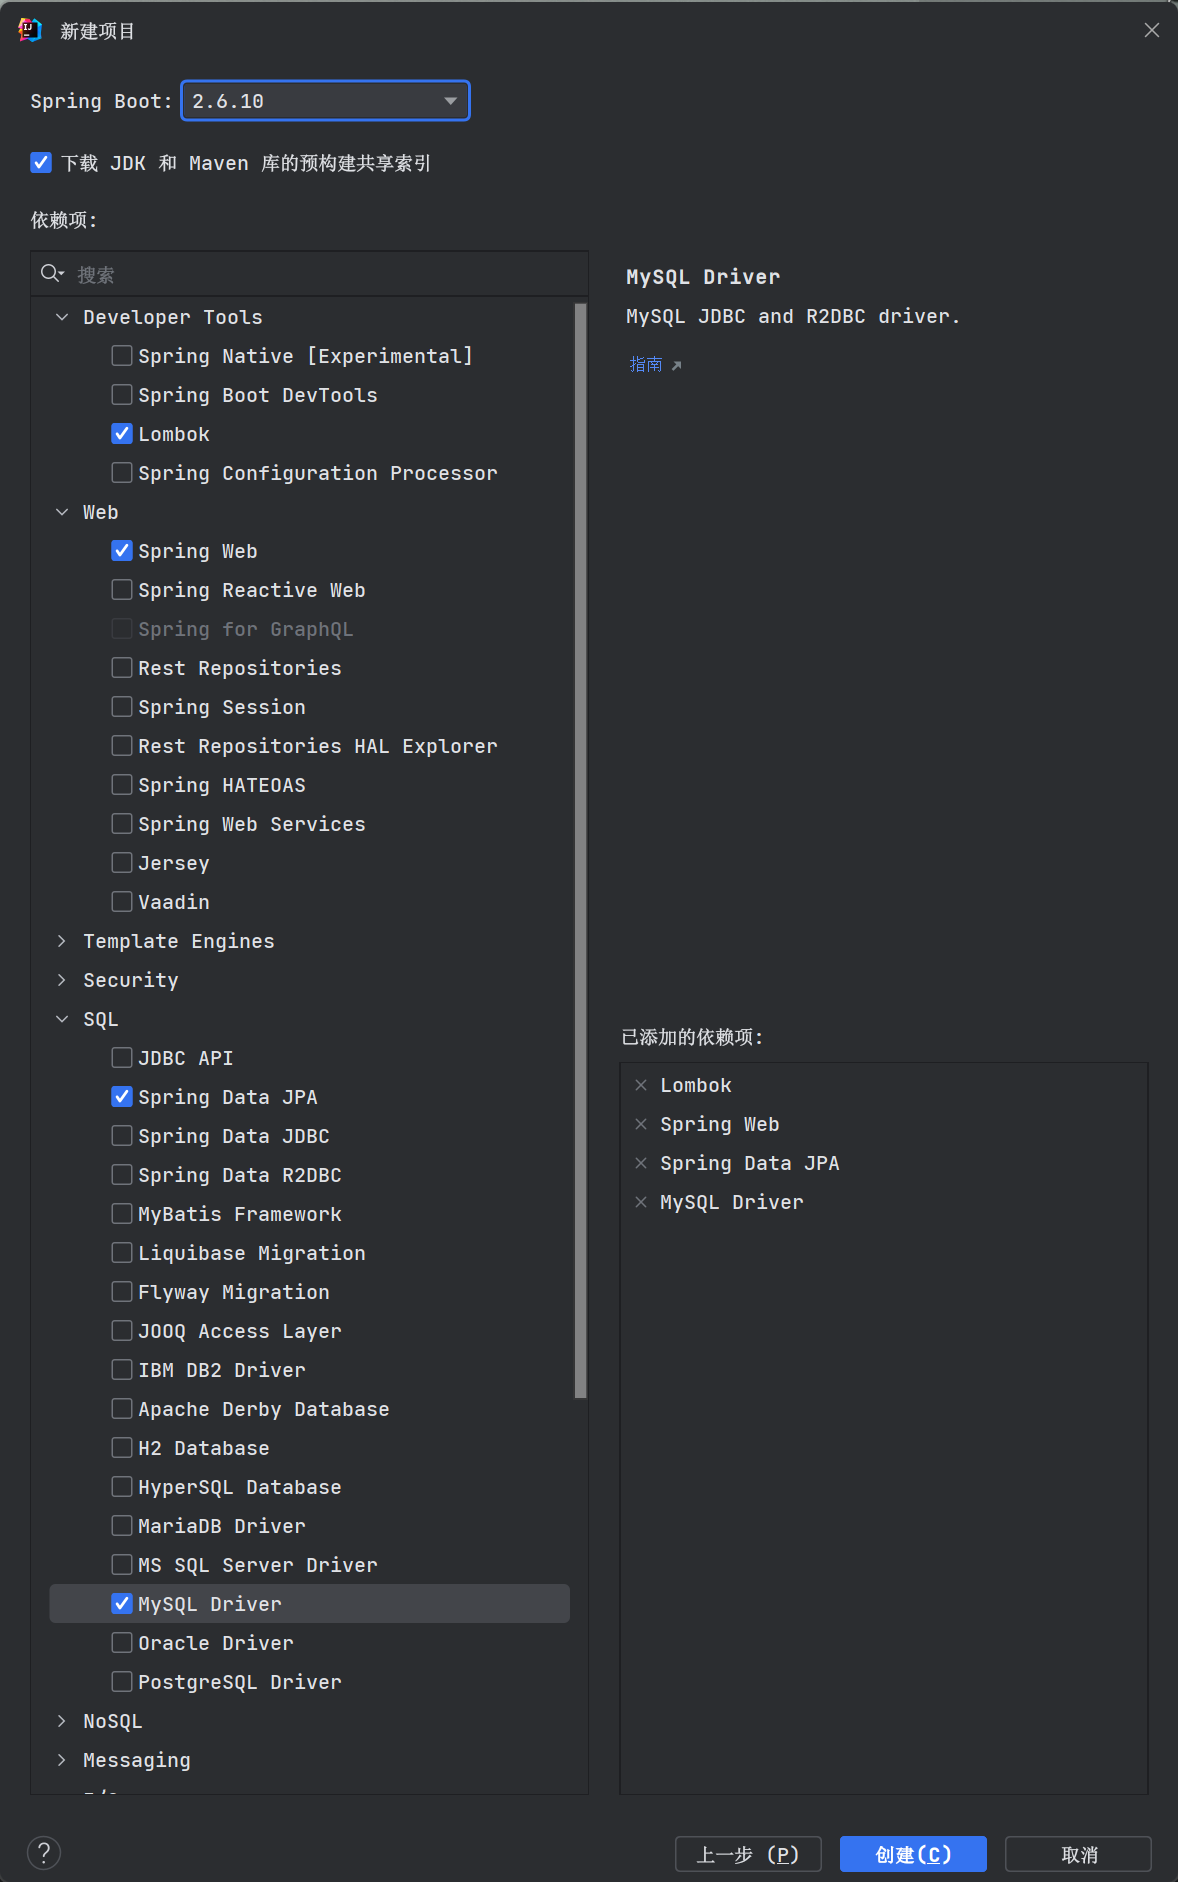Select the Apache Derby Database row
Image resolution: width=1178 pixels, height=1882 pixels.
click(309, 1409)
